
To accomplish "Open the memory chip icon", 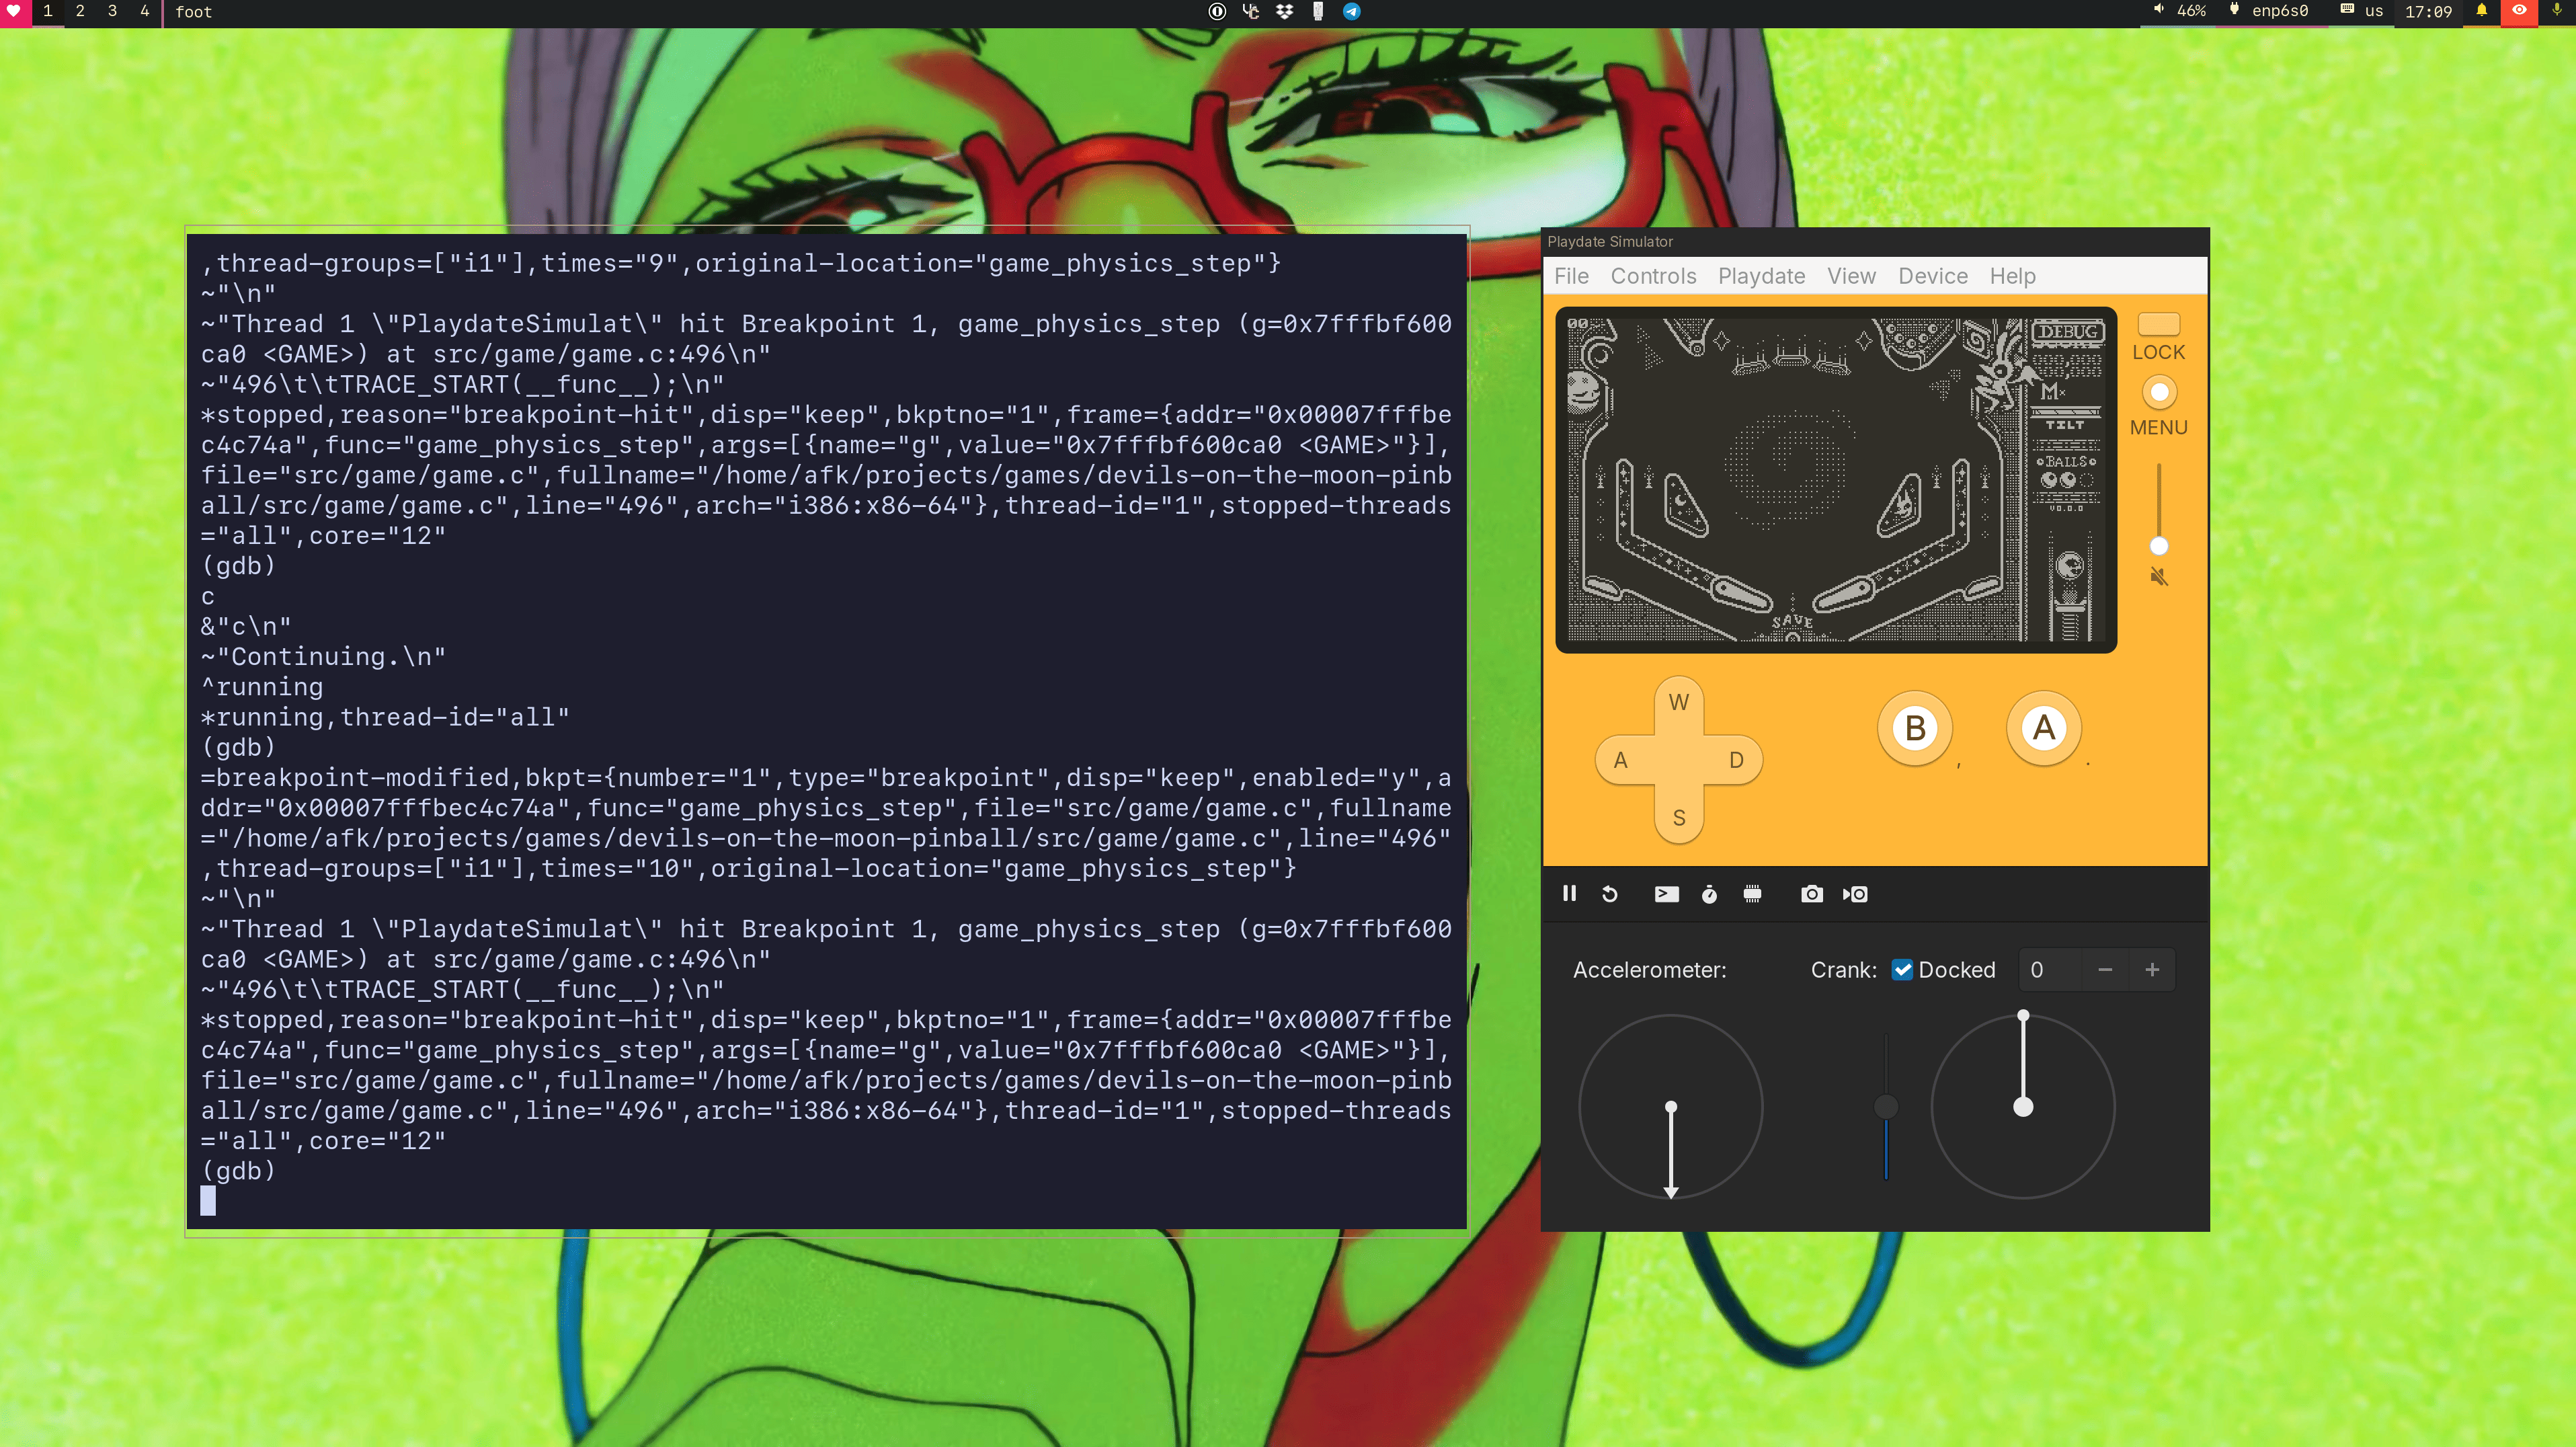I will click(1752, 893).
